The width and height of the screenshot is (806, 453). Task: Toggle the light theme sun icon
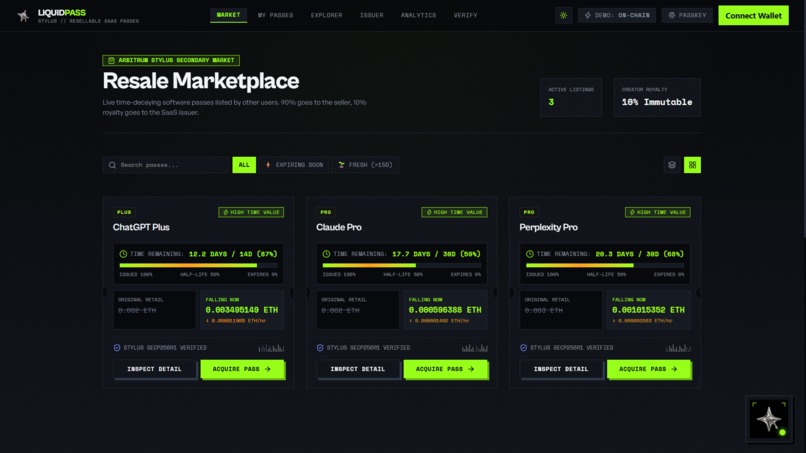tap(563, 15)
